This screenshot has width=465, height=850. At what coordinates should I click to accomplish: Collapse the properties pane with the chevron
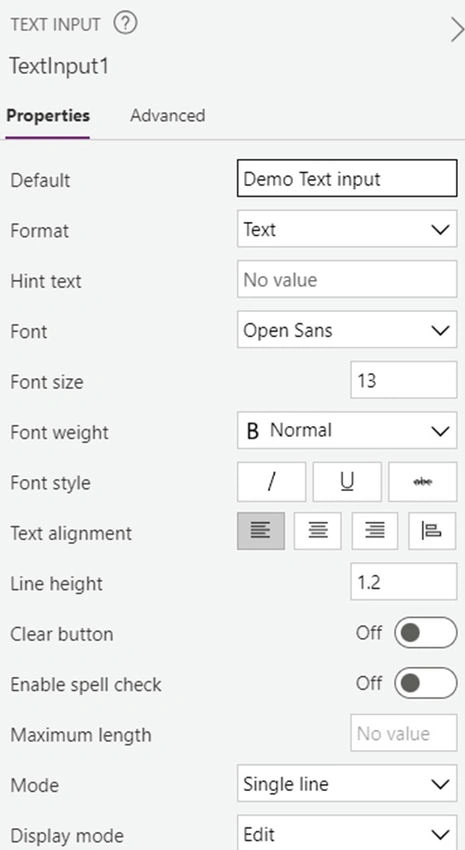coord(457,30)
